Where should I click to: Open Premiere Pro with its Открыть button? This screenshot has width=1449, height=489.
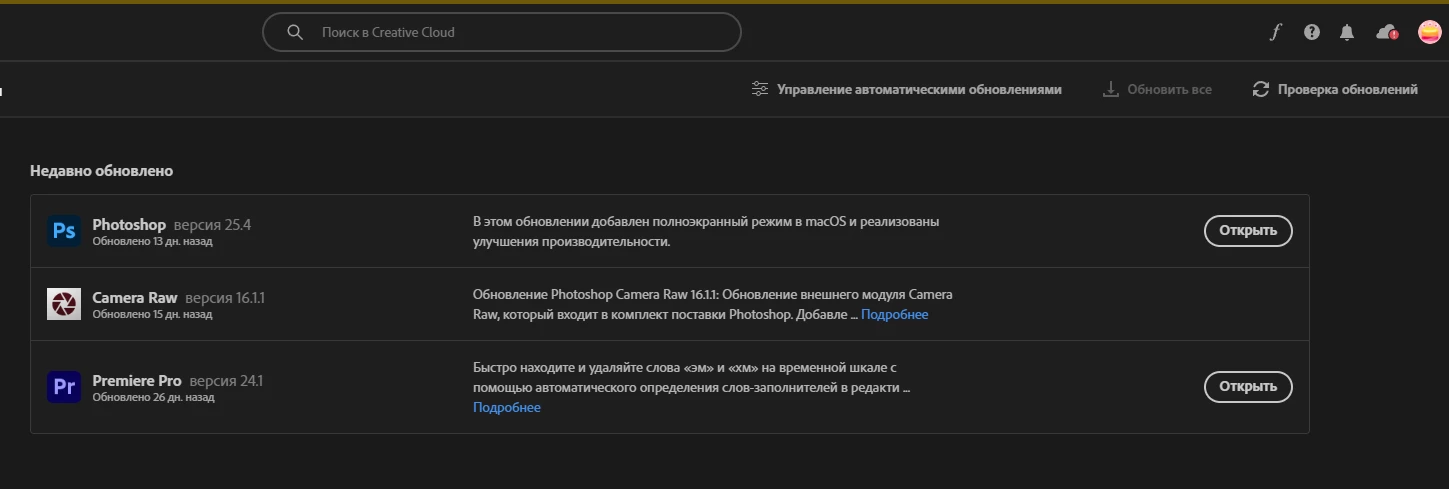click(1248, 386)
